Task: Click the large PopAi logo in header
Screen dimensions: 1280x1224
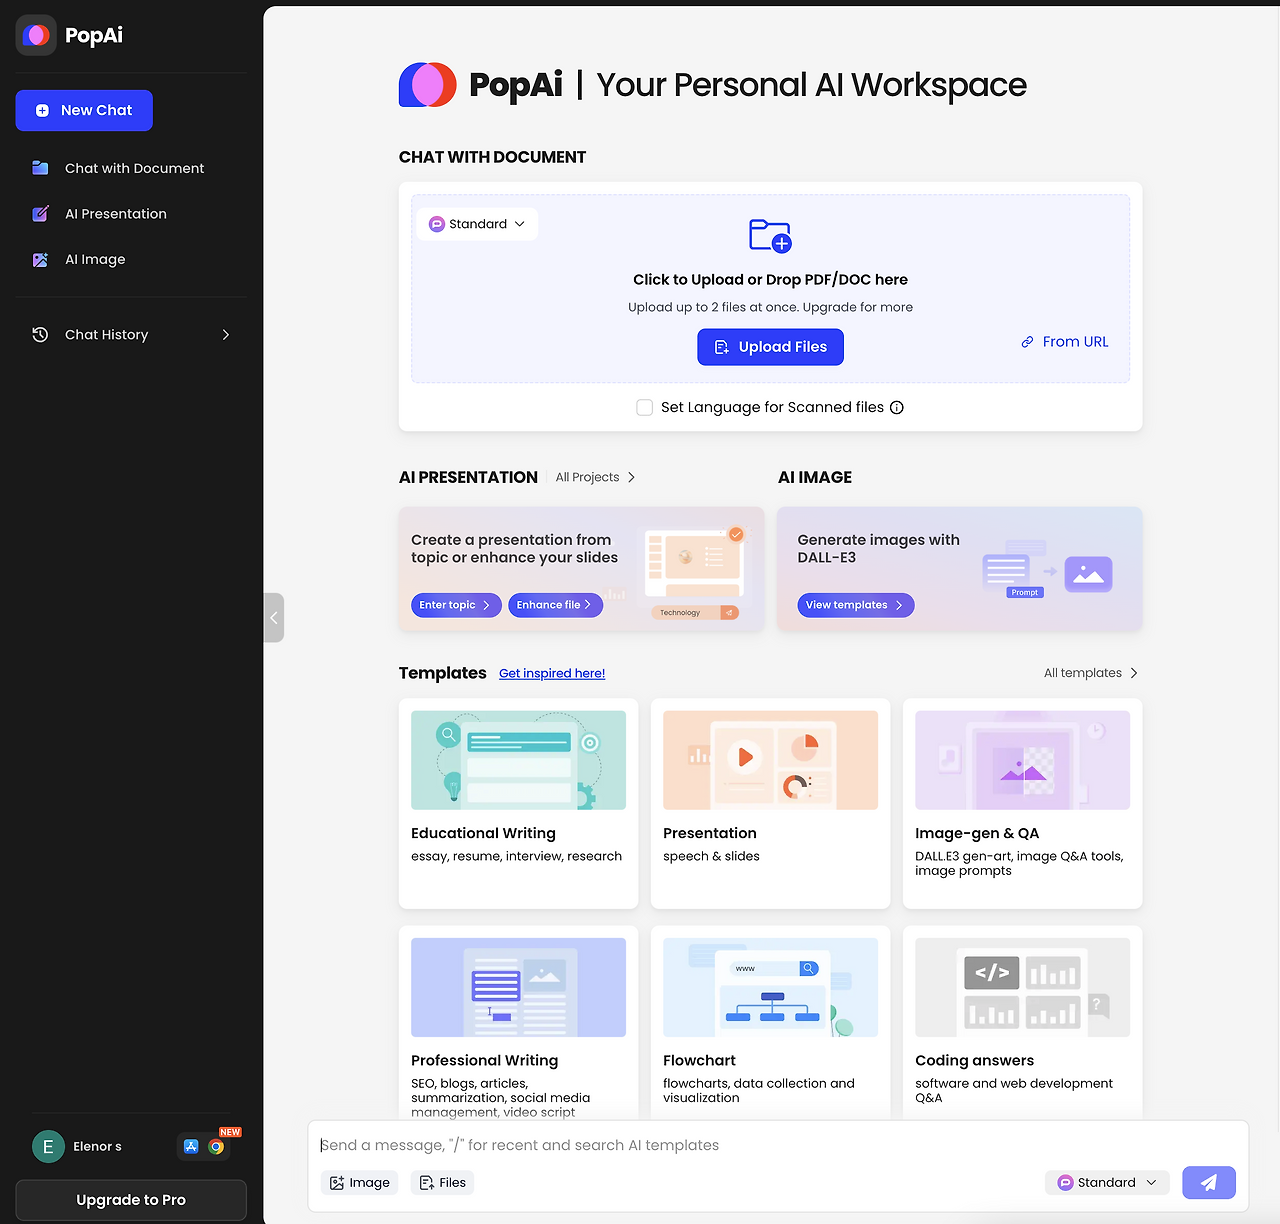Action: tap(428, 85)
